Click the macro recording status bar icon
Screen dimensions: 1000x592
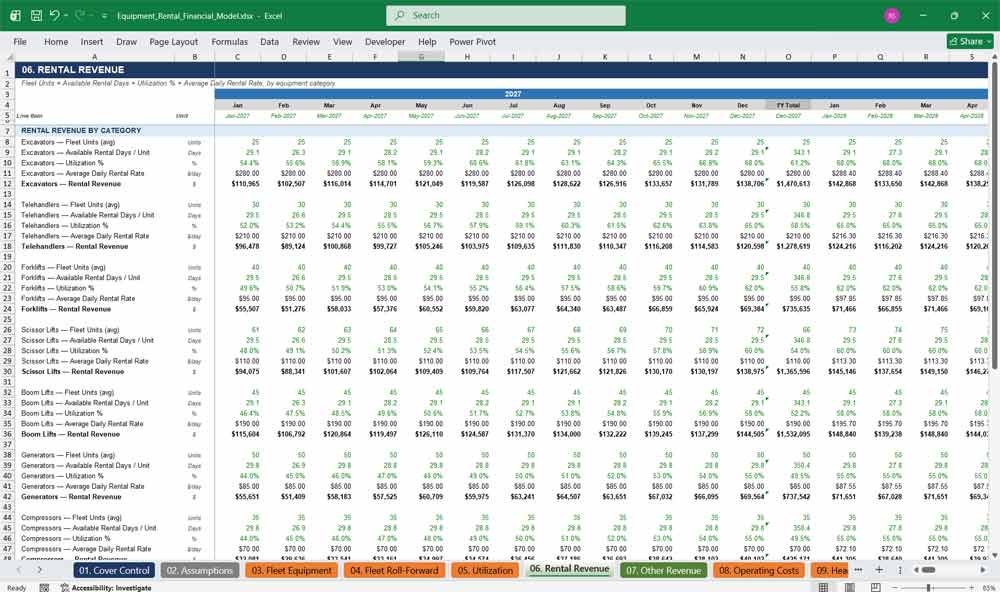coord(44,588)
